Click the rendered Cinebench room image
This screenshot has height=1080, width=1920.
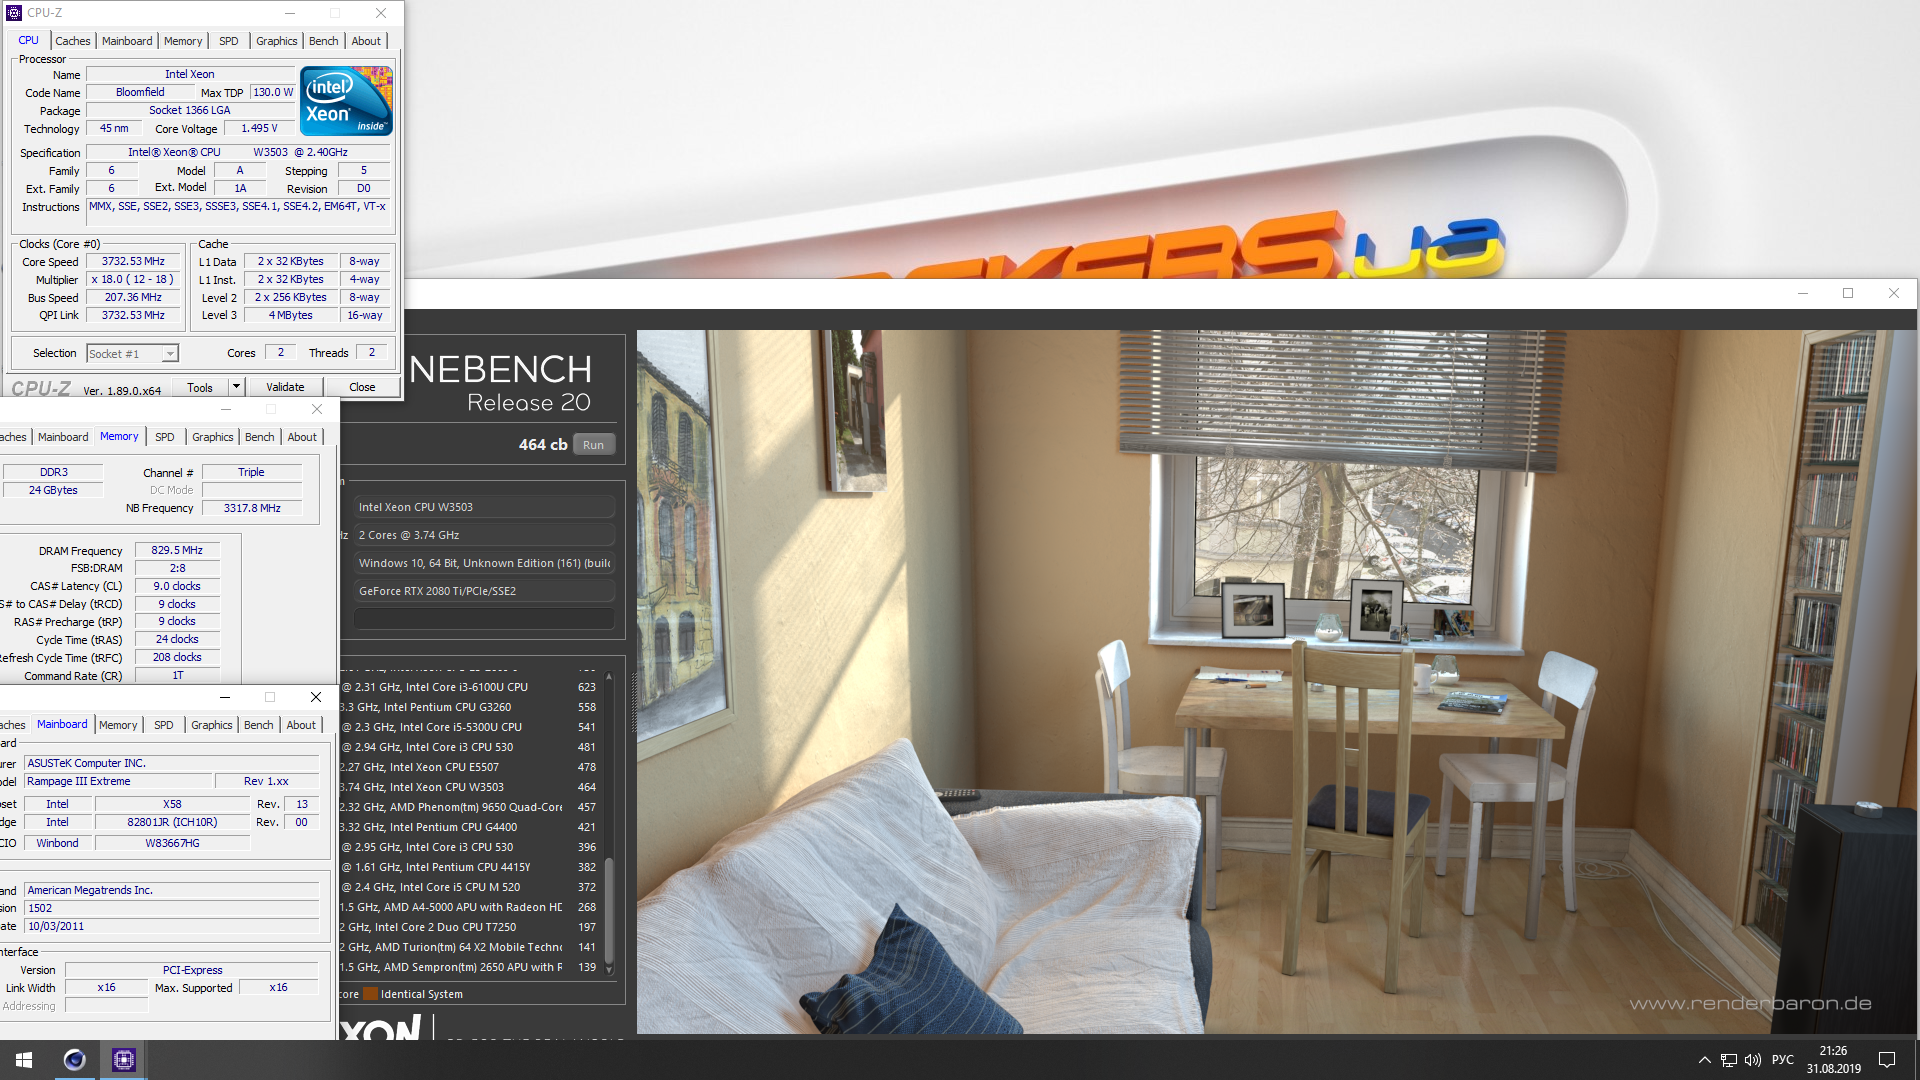click(x=1275, y=682)
